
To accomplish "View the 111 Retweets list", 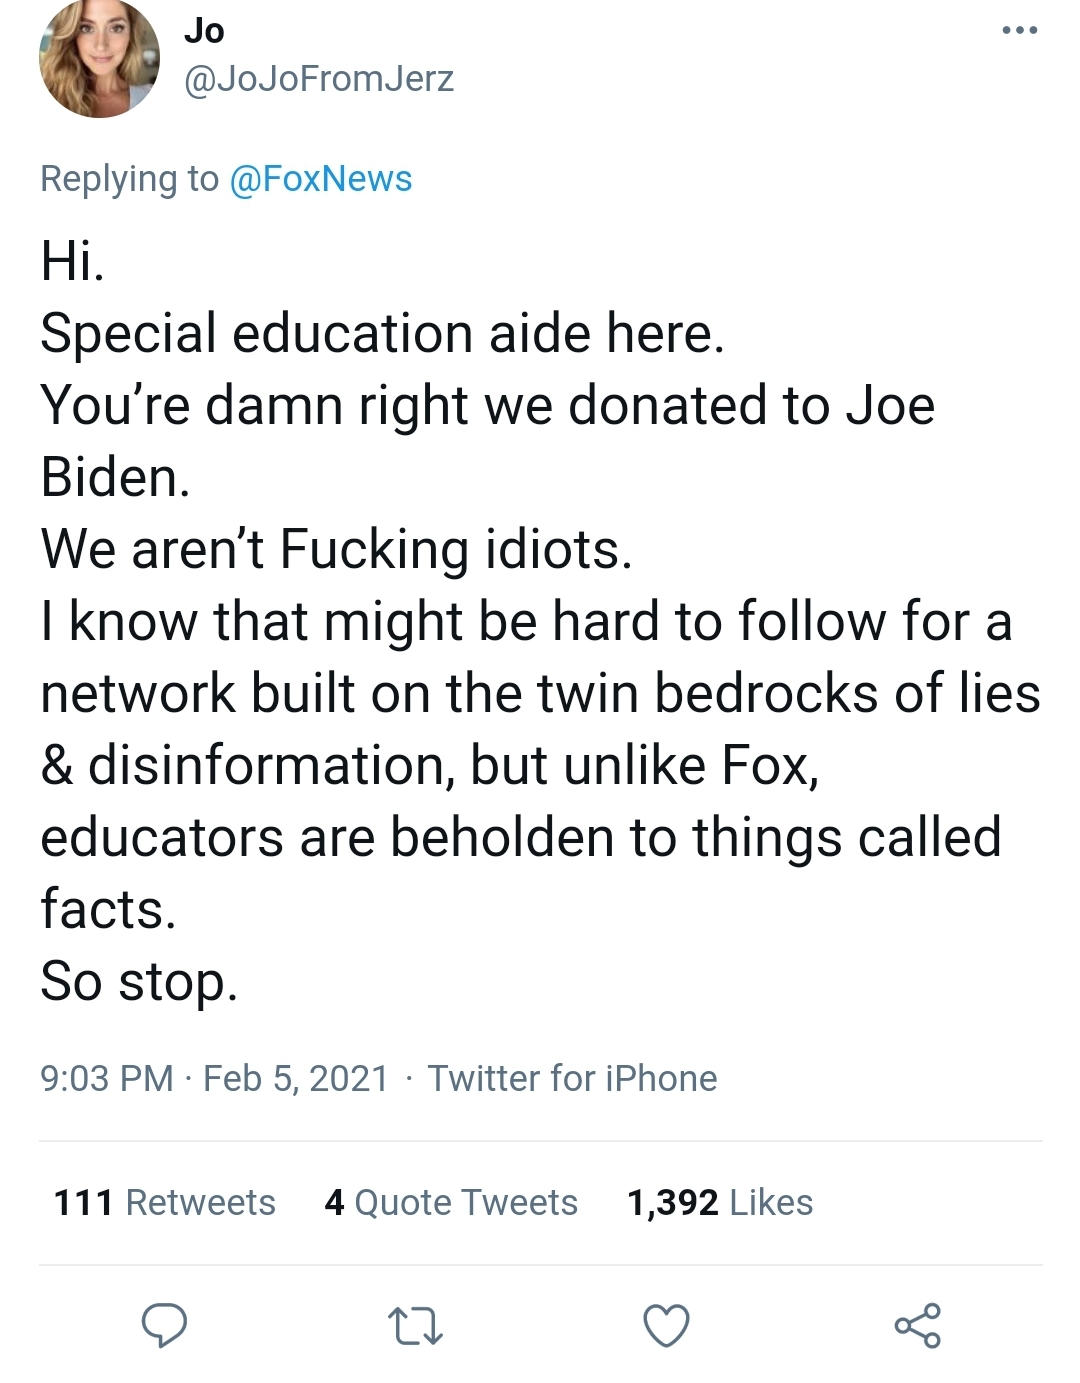I will (x=165, y=1203).
